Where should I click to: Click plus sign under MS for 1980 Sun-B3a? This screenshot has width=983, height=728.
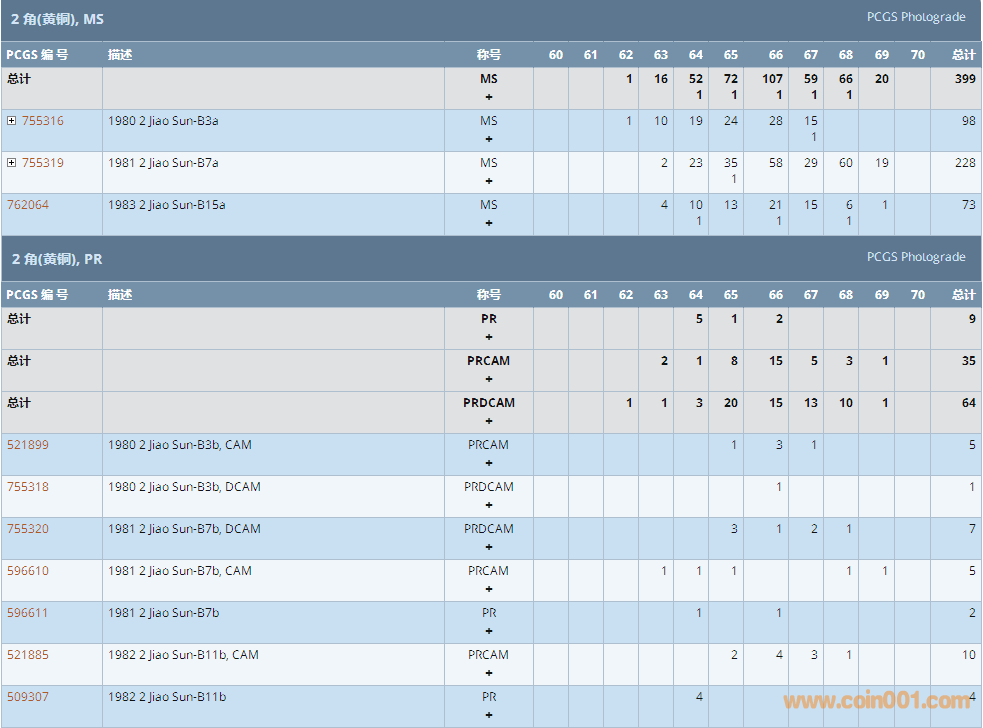pyautogui.click(x=489, y=139)
